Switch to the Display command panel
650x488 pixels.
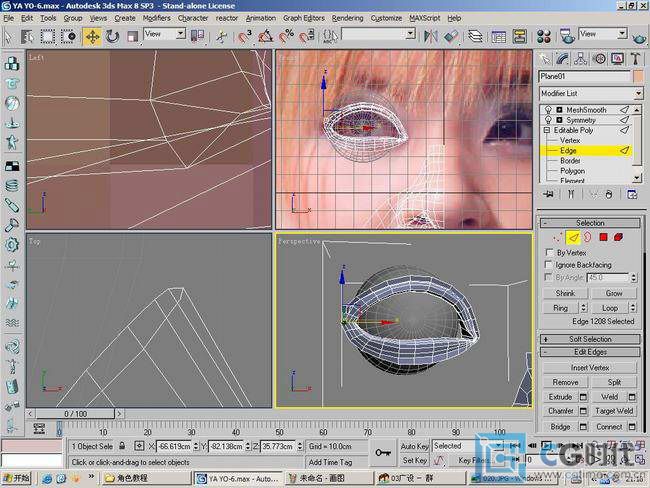[x=618, y=59]
